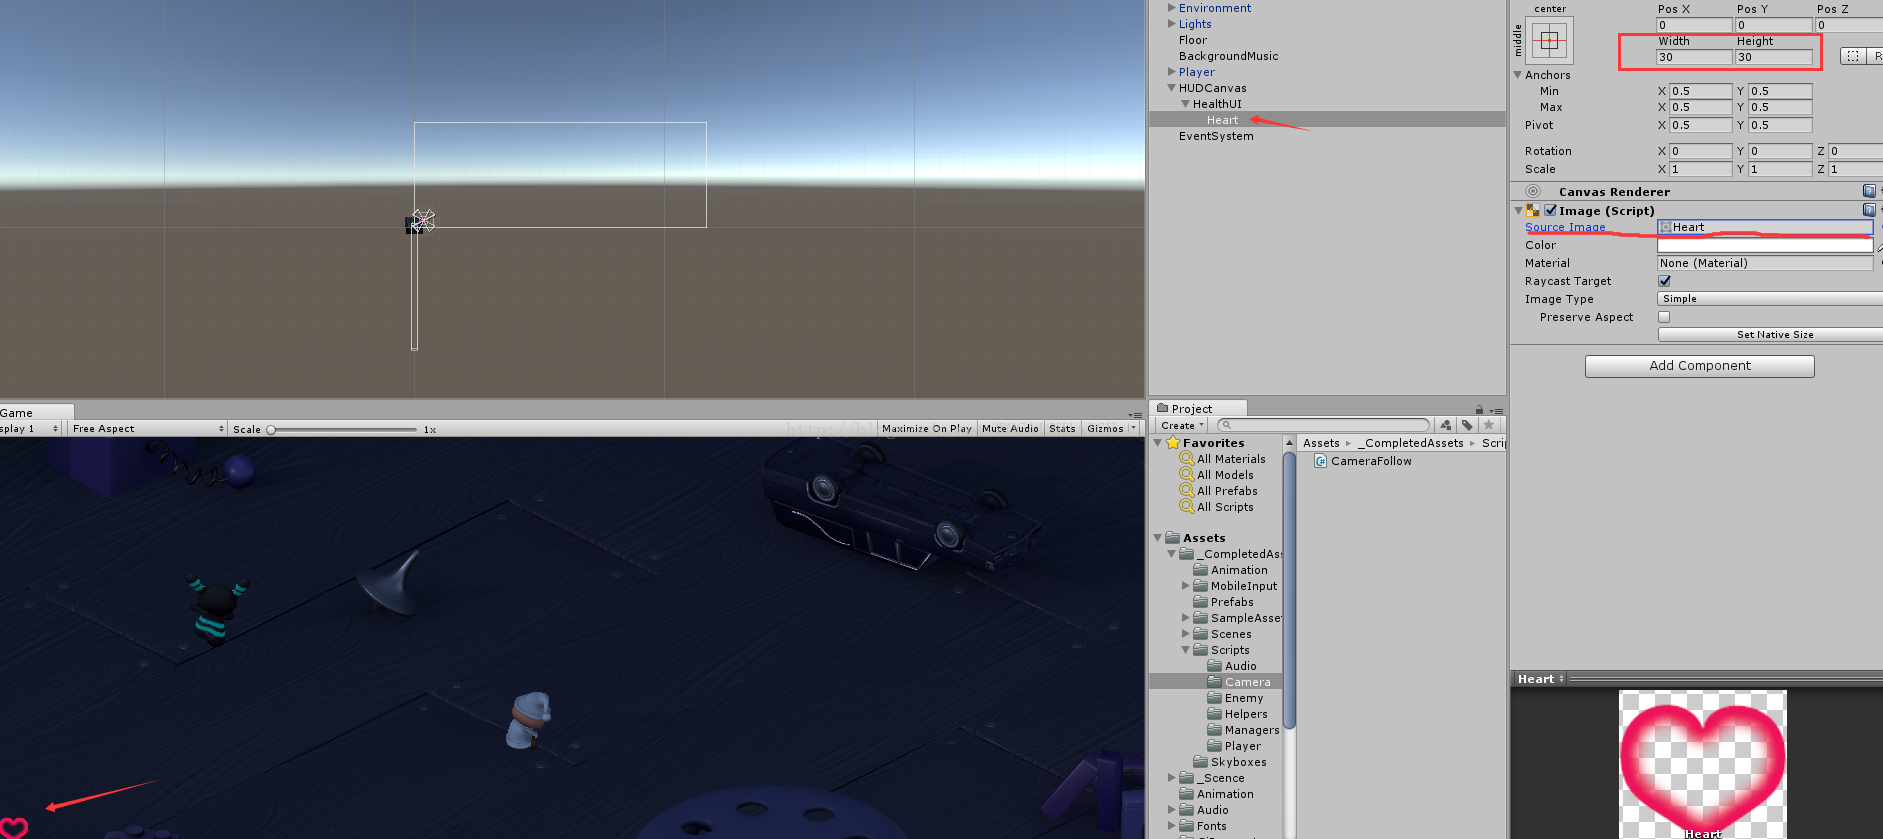Select the All Scripts saved search icon
Image resolution: width=1883 pixels, height=839 pixels.
point(1187,507)
